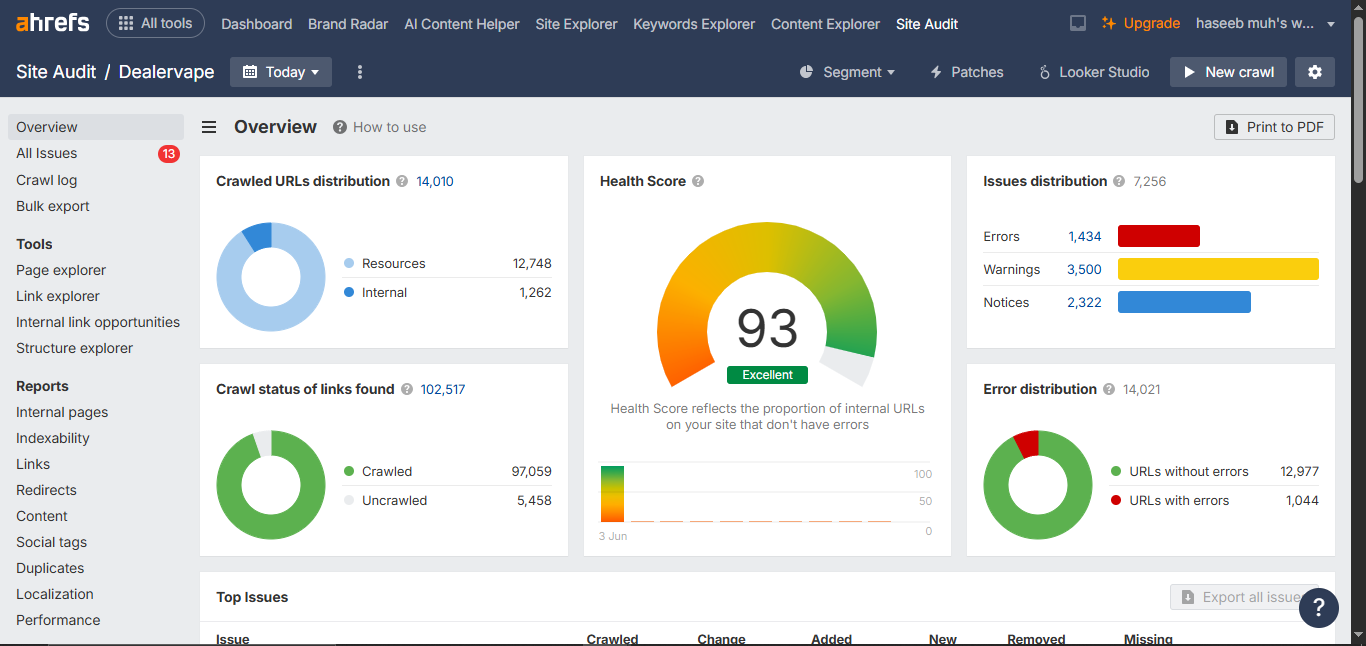Click the yellow Warnings bar
Screen dimensions: 1366x646
click(1218, 269)
